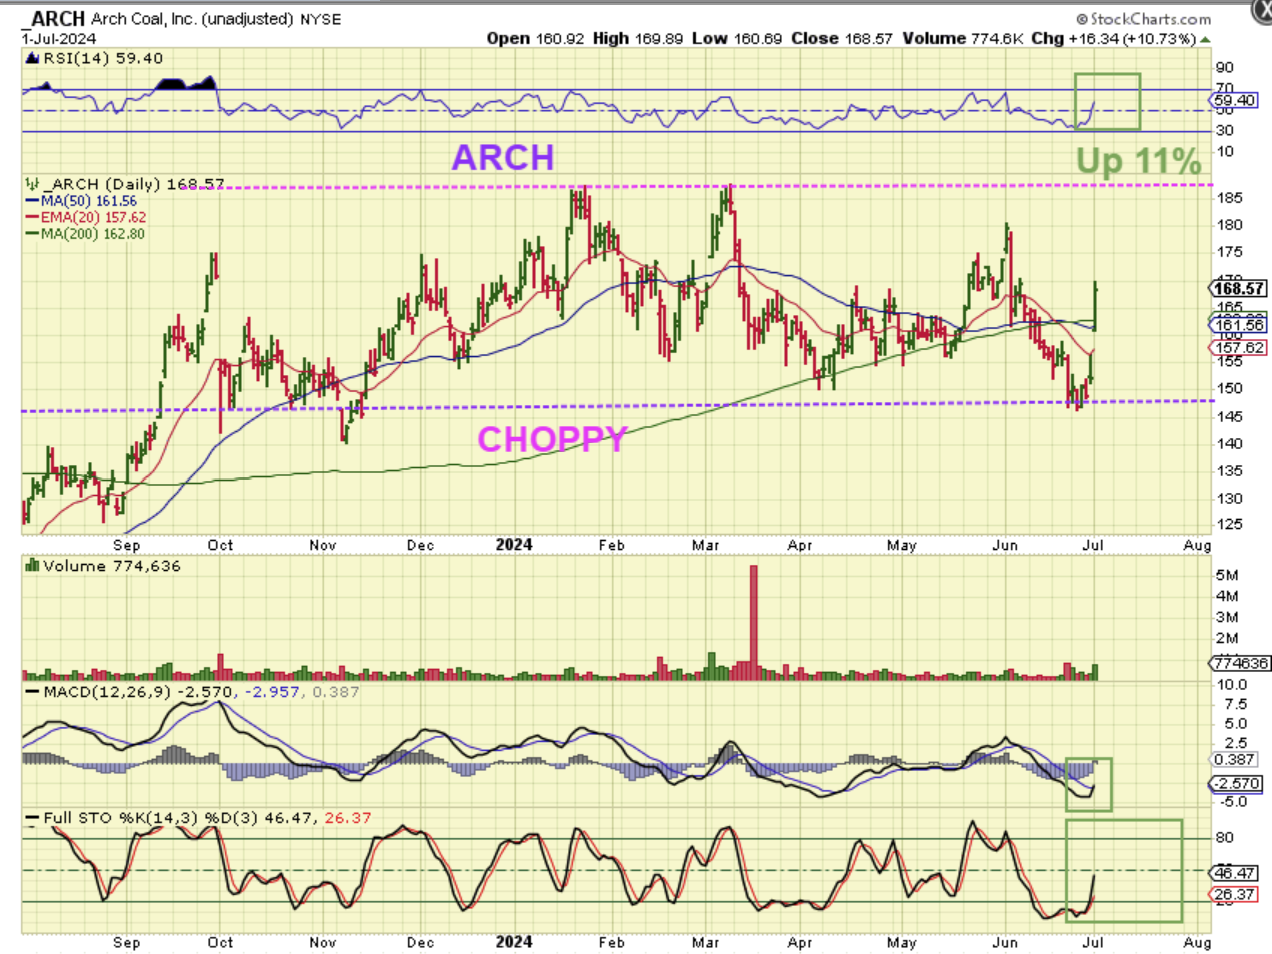Click '2M' on the volume scale
This screenshot has width=1272, height=954.
coord(1227,638)
